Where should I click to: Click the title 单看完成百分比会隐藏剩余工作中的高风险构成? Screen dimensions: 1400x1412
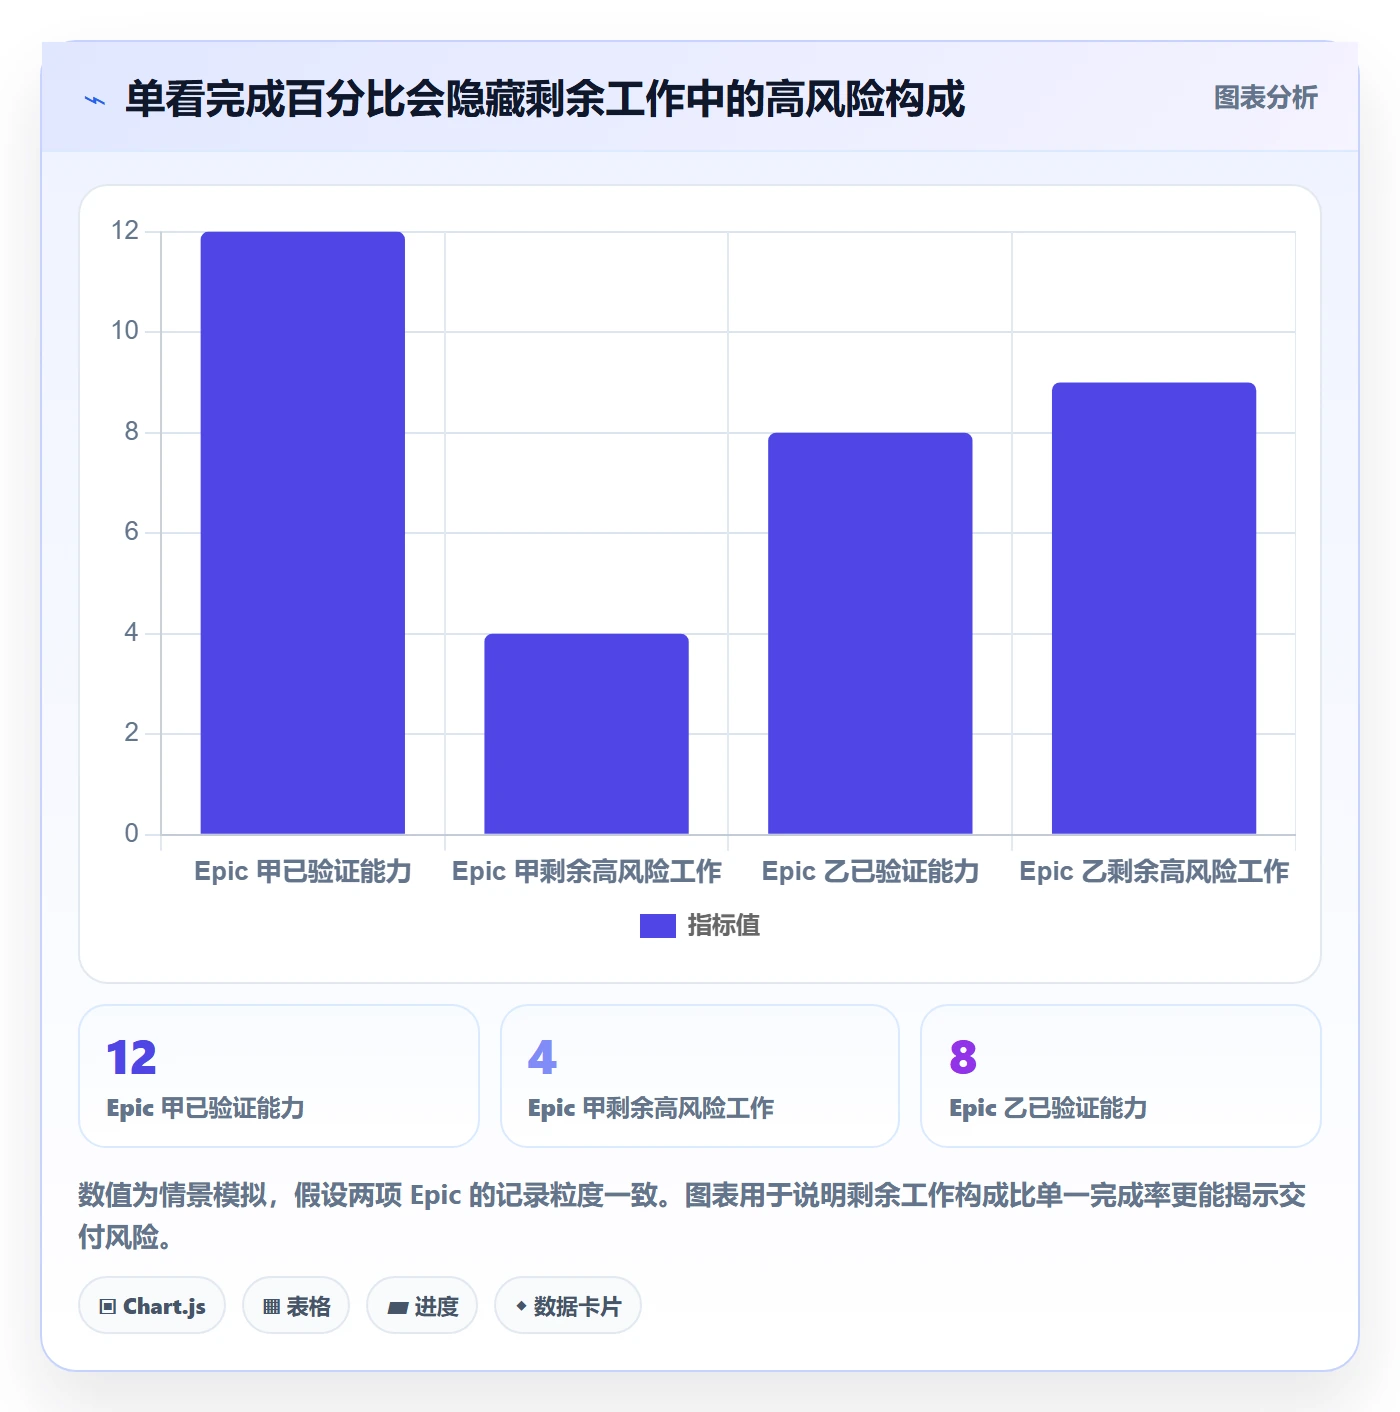(x=545, y=99)
